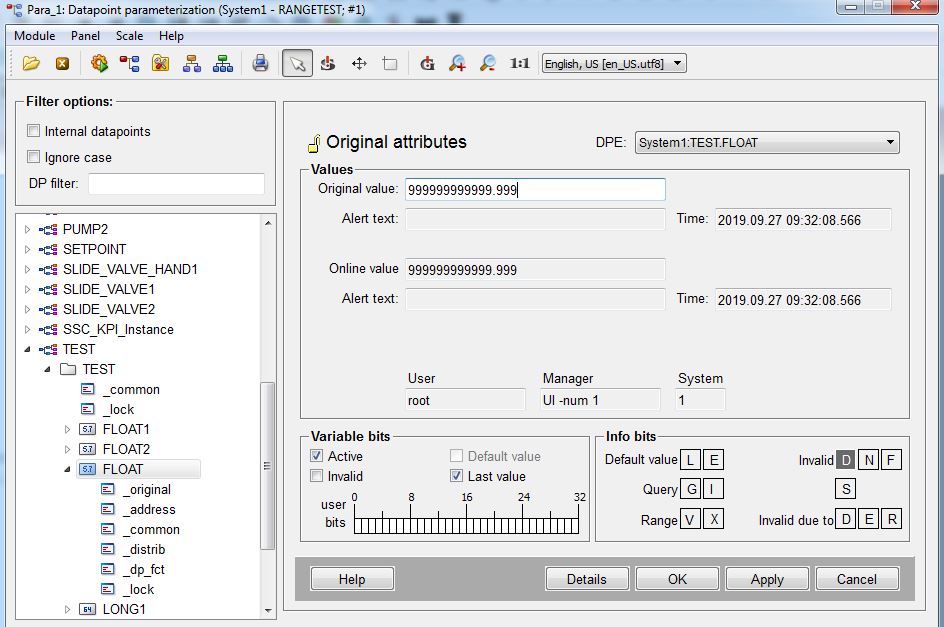The image size is (944, 627).
Task: Click the Details button
Action: pyautogui.click(x=586, y=579)
